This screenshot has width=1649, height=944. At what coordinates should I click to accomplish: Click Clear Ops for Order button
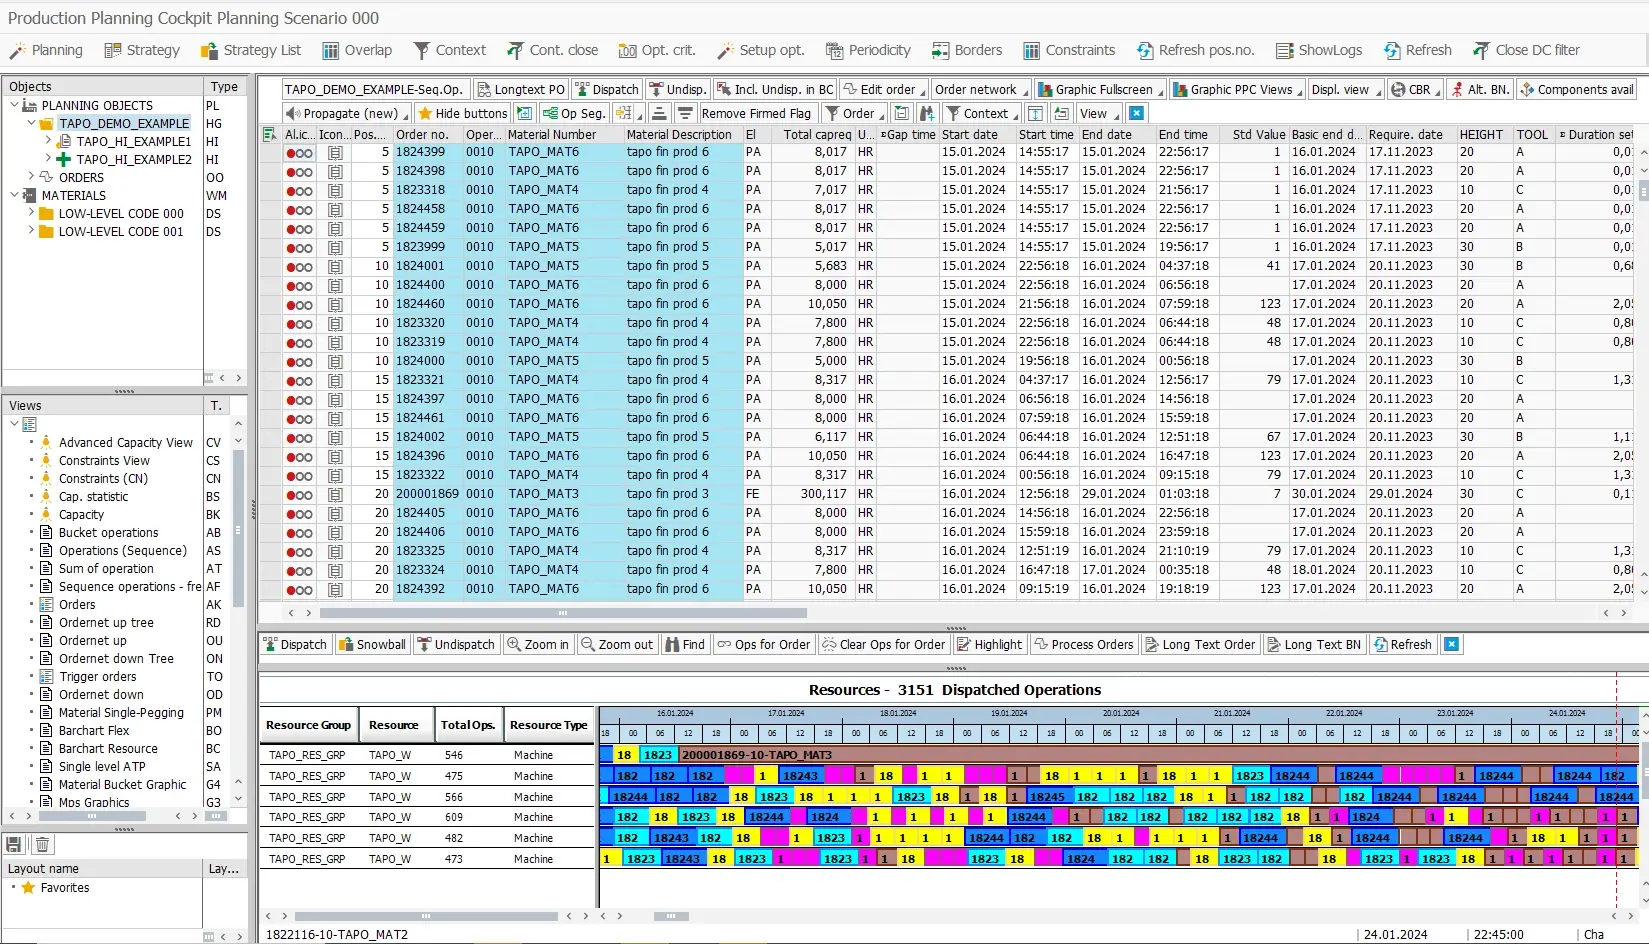tap(883, 644)
